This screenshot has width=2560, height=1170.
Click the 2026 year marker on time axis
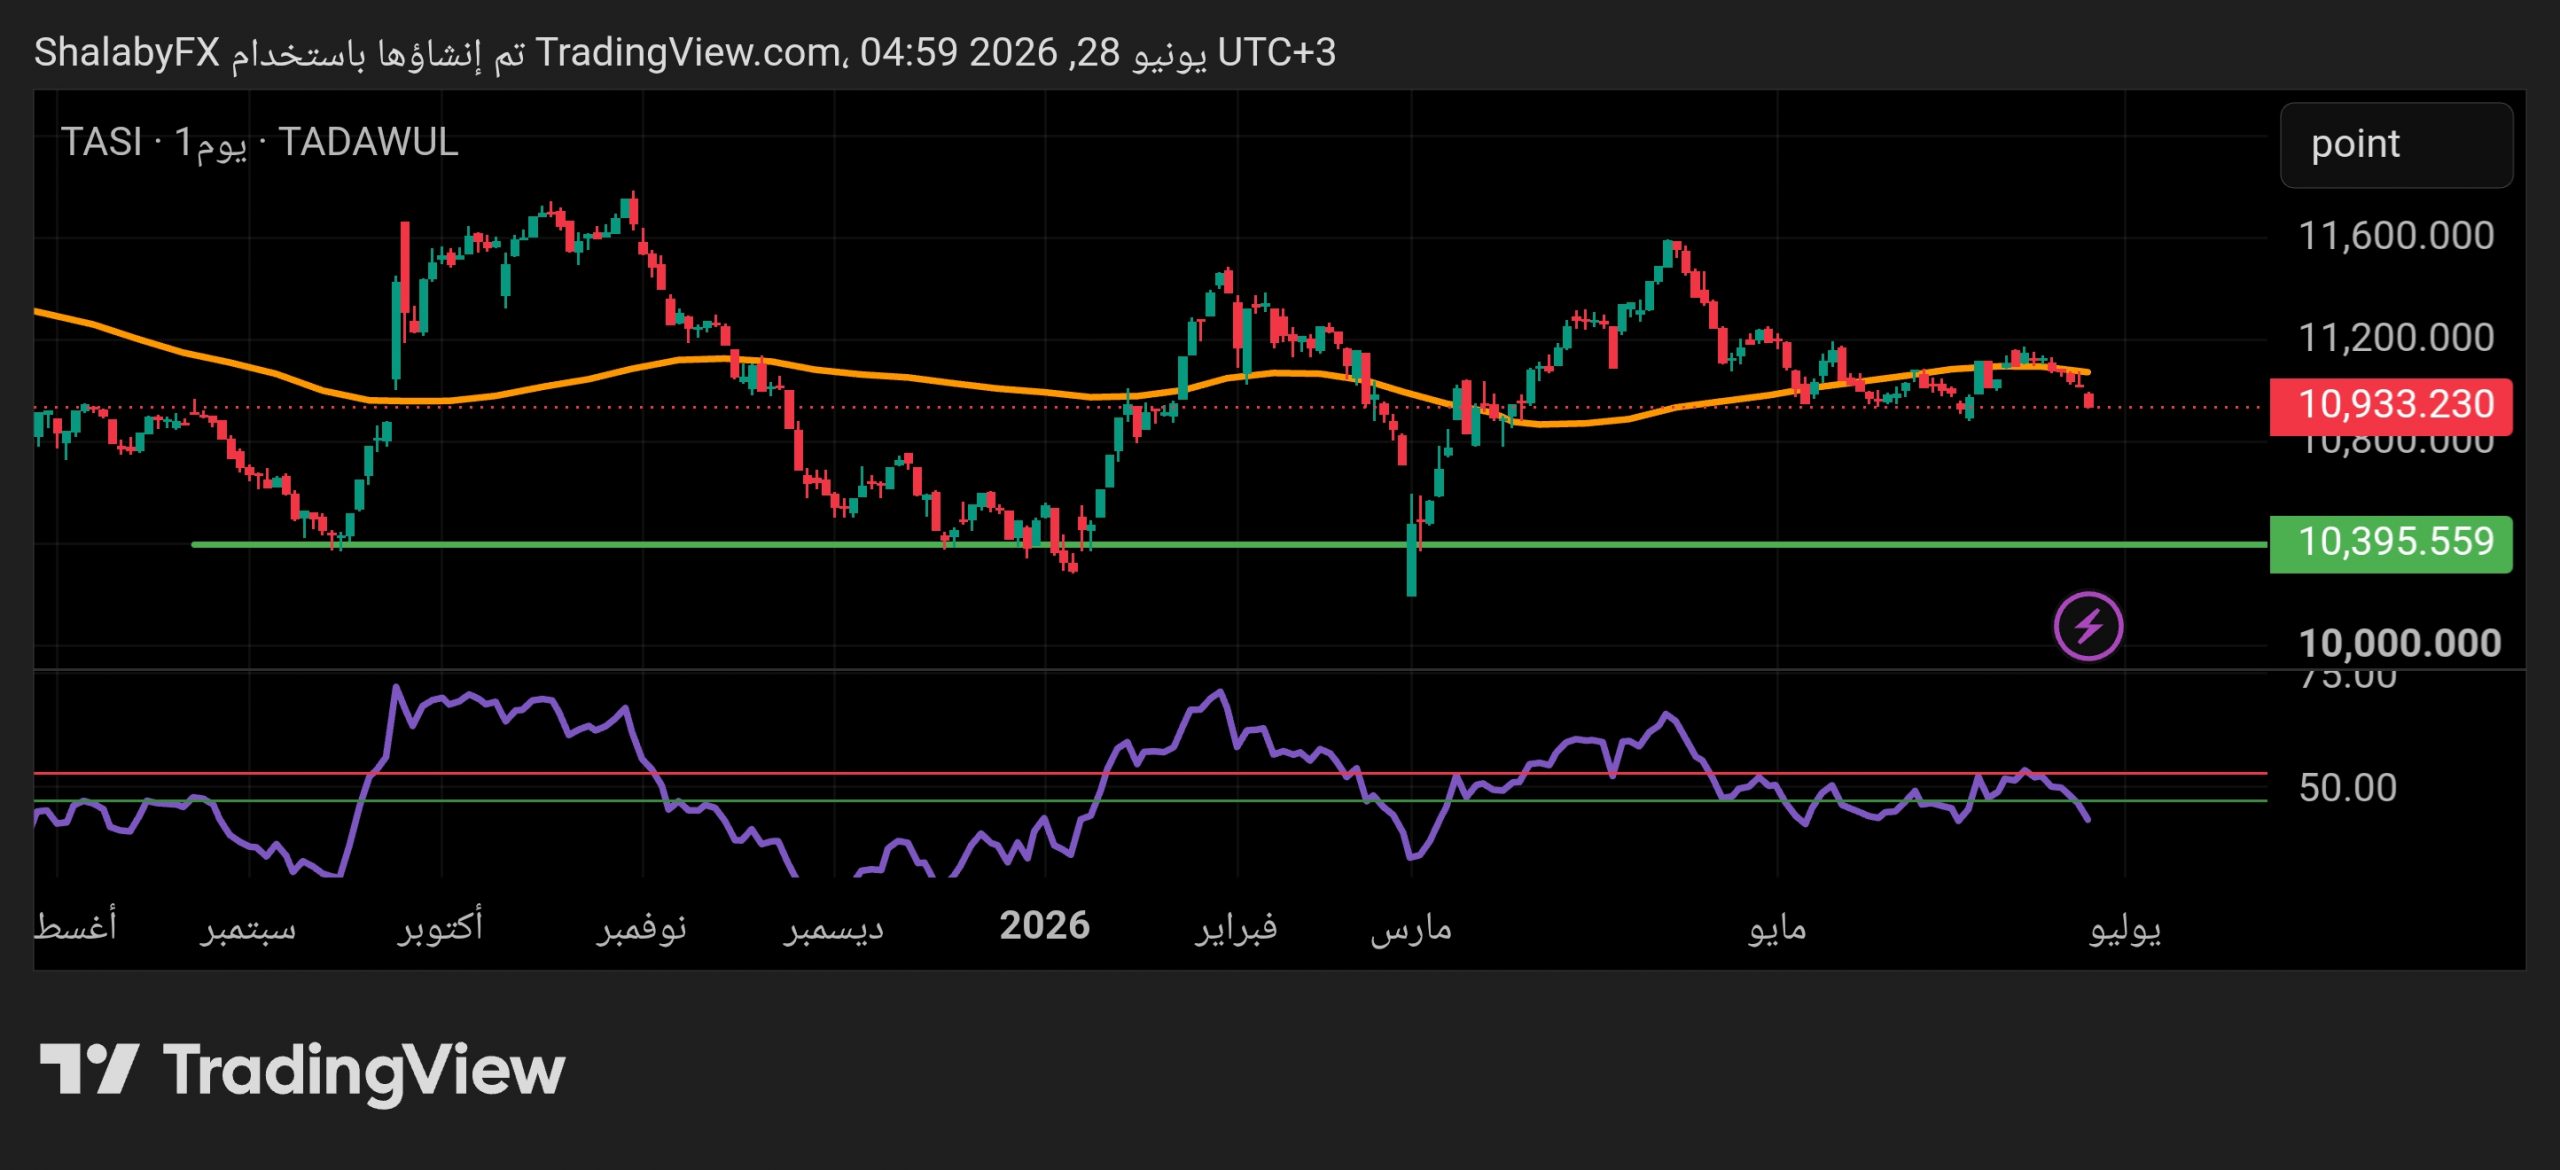click(1044, 926)
